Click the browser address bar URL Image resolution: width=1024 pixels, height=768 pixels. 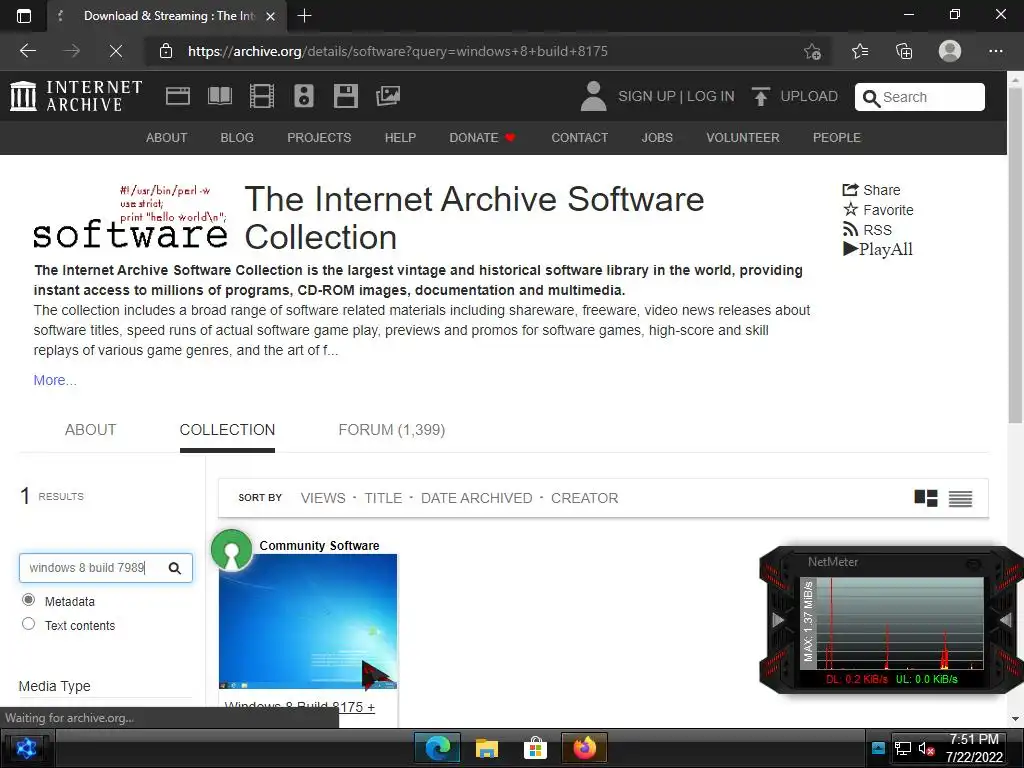[x=398, y=51]
